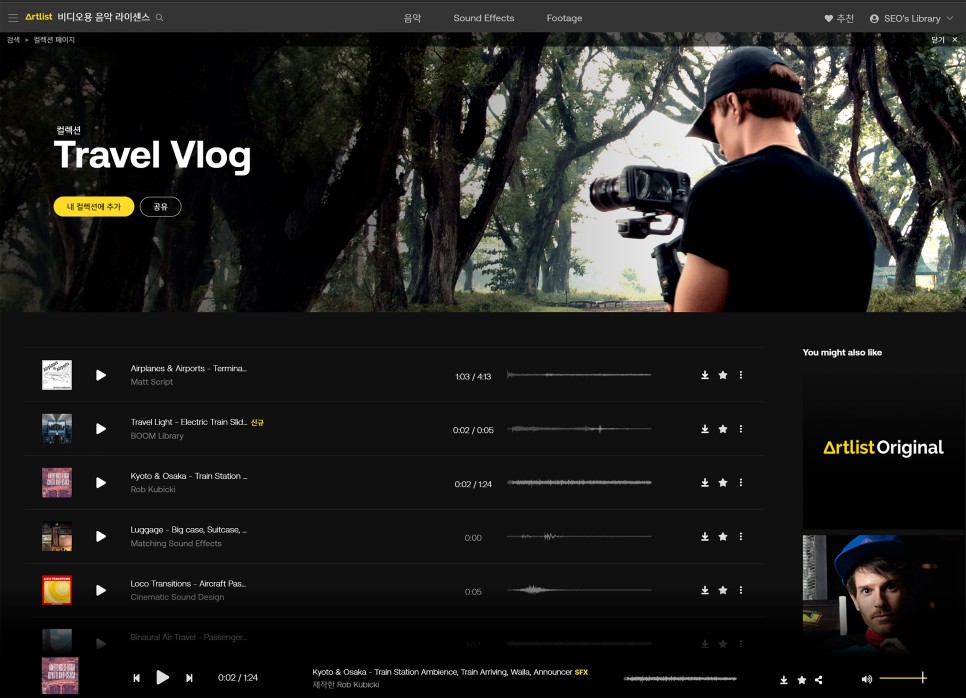This screenshot has width=966, height=698.
Task: Play Luggage Big case track
Action: (x=101, y=537)
